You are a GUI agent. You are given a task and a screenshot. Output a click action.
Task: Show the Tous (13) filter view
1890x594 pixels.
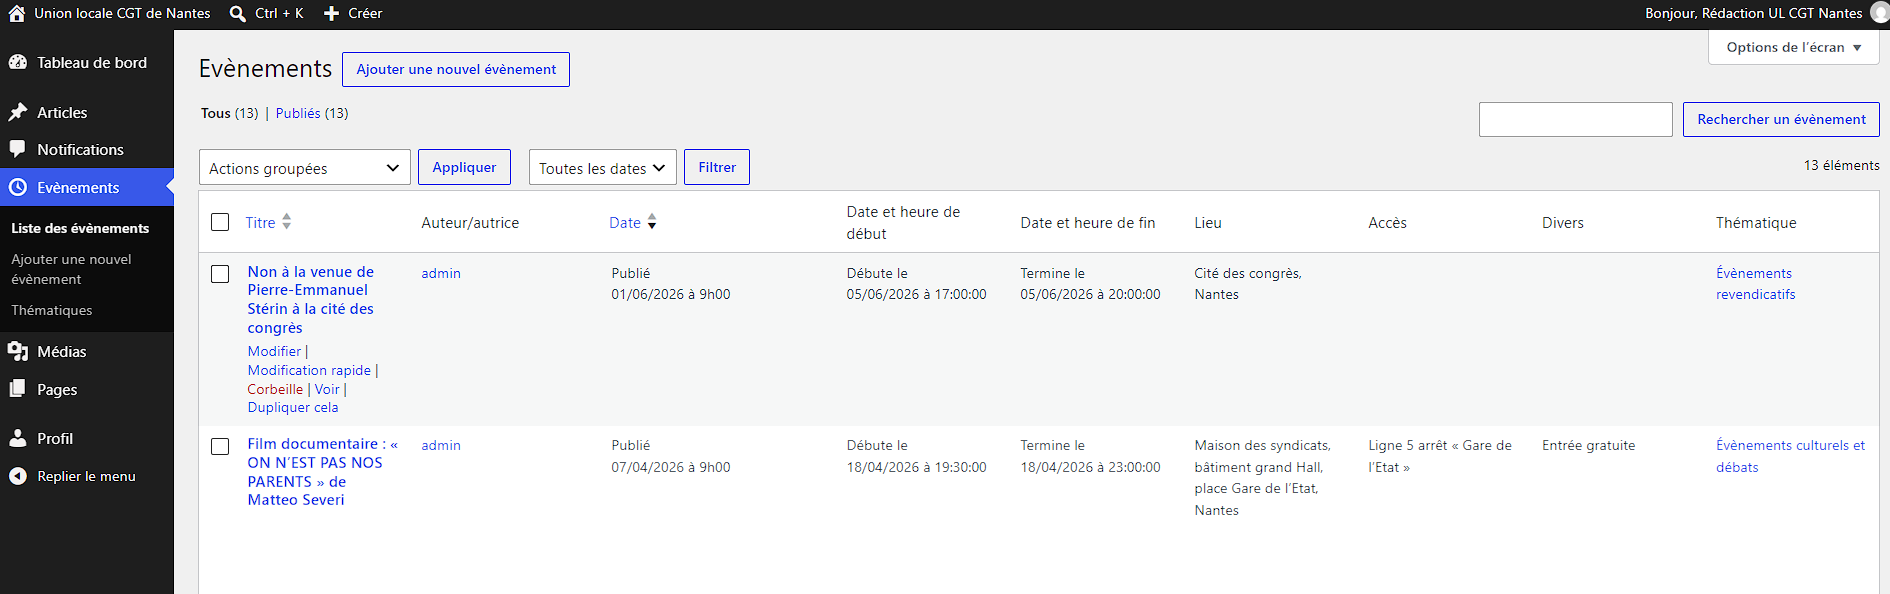click(229, 113)
